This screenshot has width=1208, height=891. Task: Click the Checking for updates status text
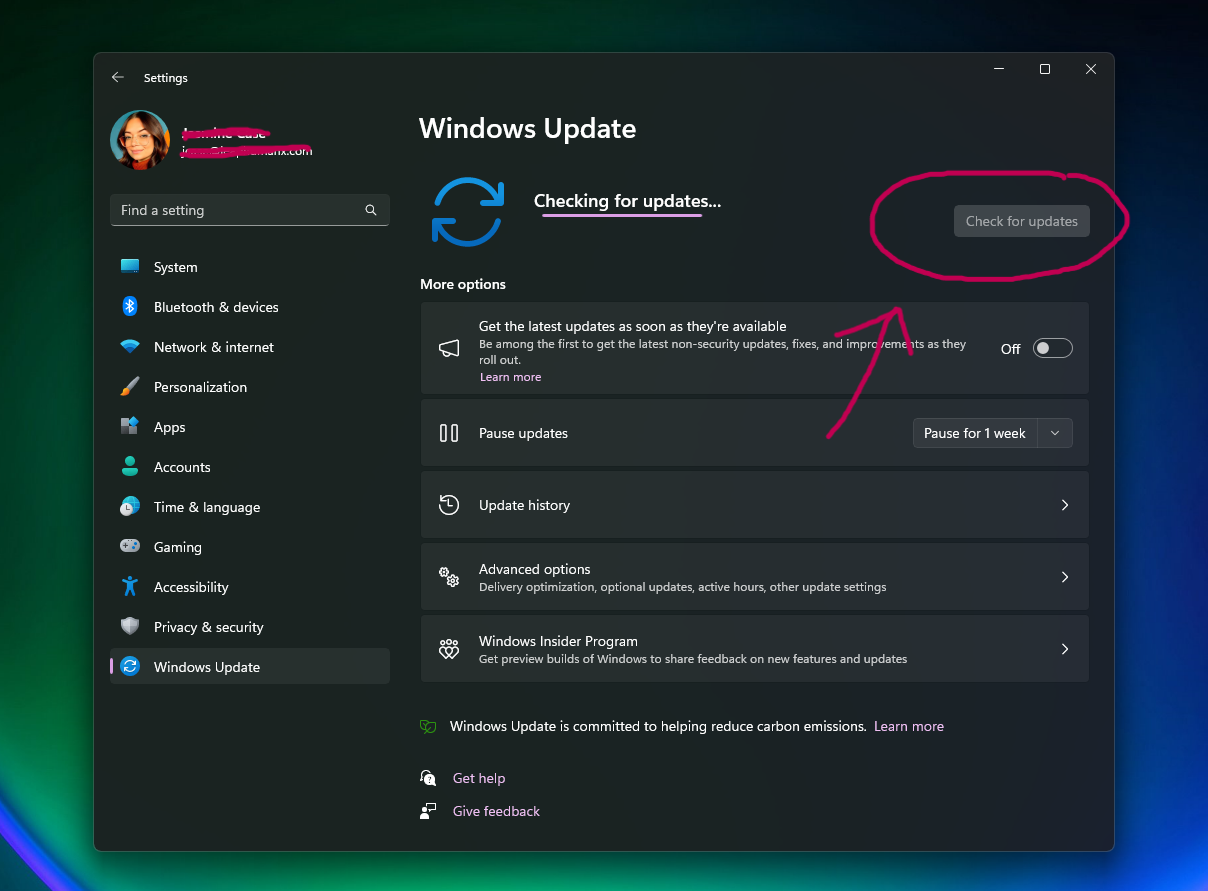(x=627, y=201)
